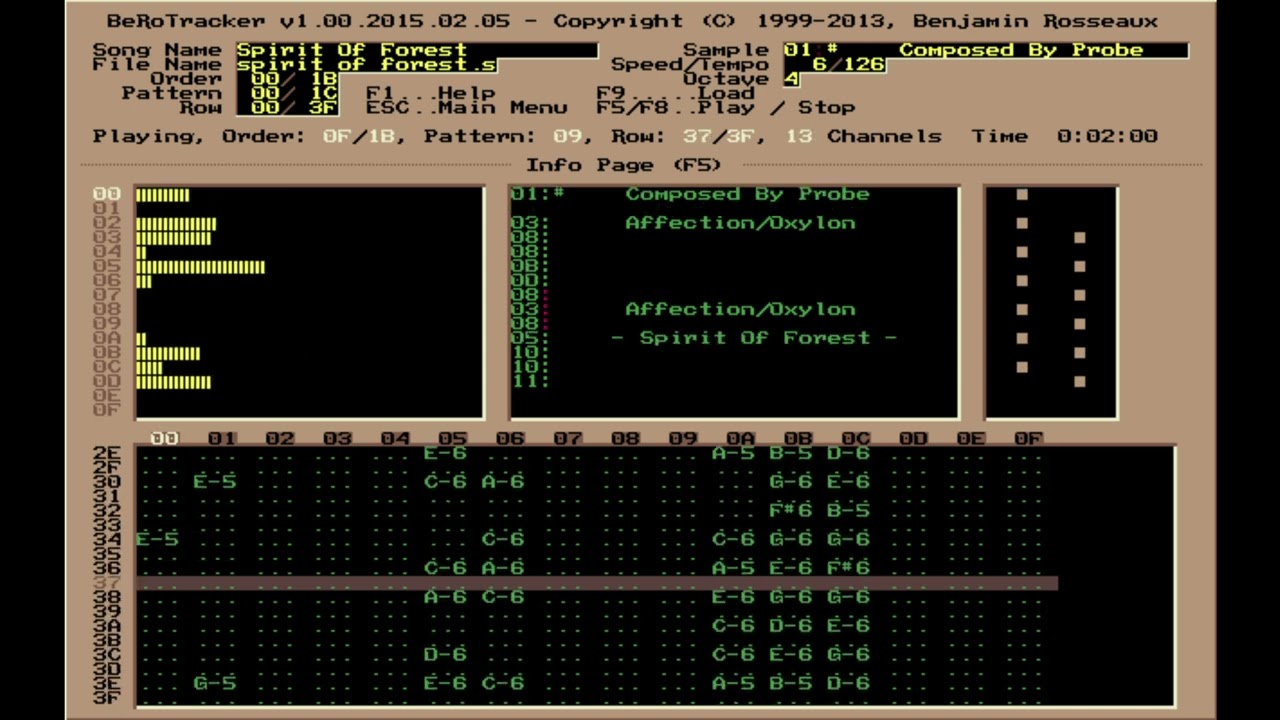Click the highlighted current row 37 bar

point(597,583)
